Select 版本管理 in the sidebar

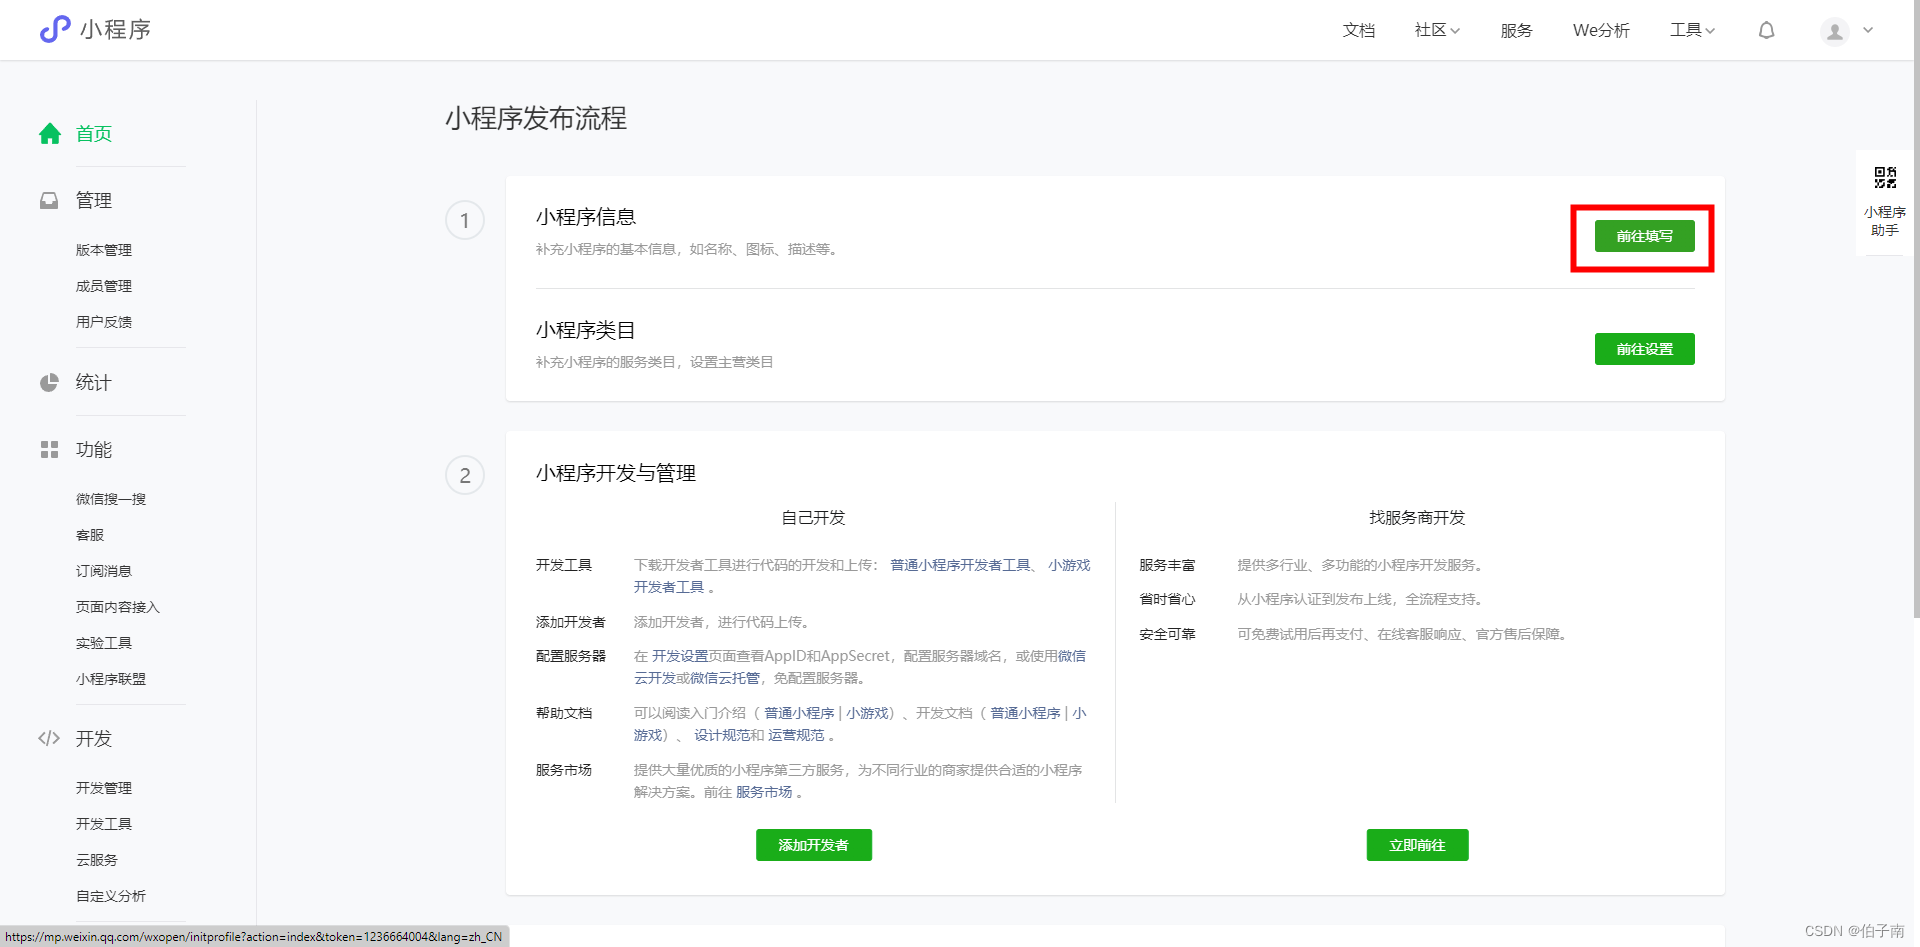pyautogui.click(x=104, y=250)
